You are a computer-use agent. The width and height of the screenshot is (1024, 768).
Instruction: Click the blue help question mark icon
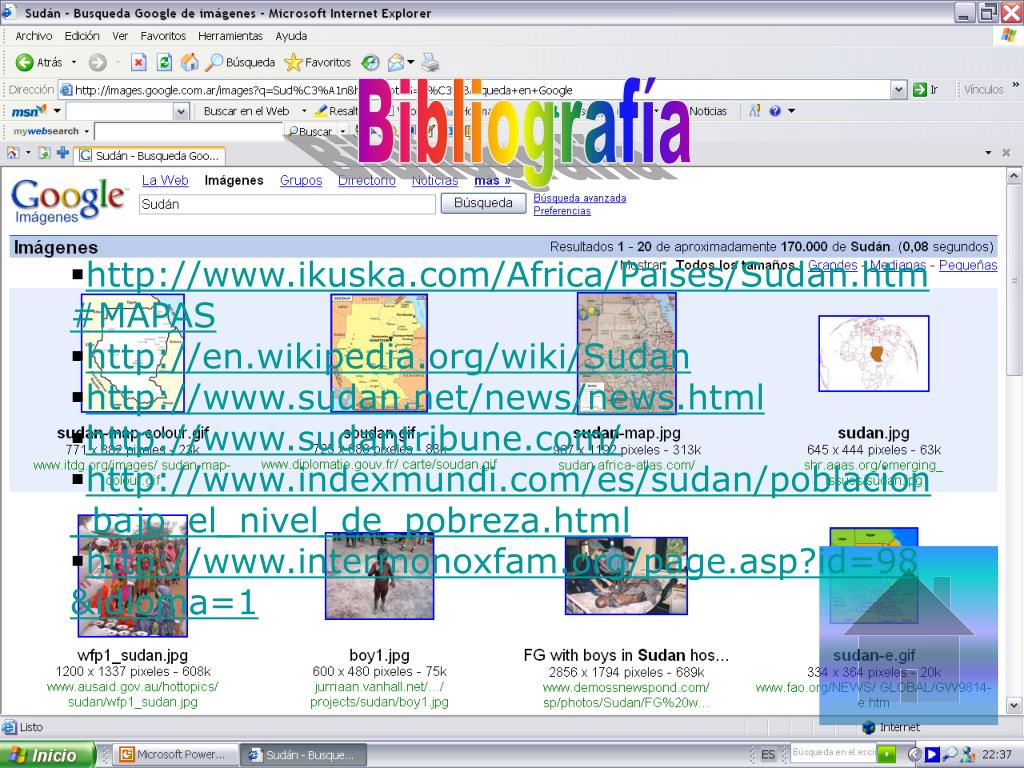(775, 111)
